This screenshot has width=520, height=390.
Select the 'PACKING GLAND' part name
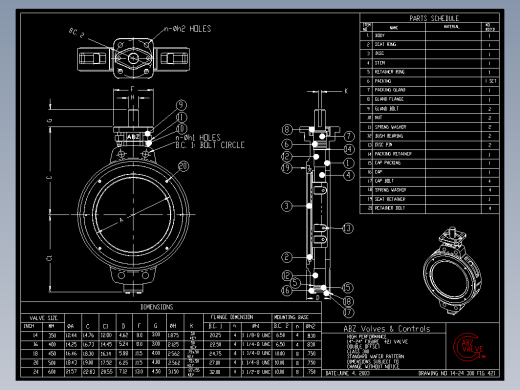click(390, 90)
